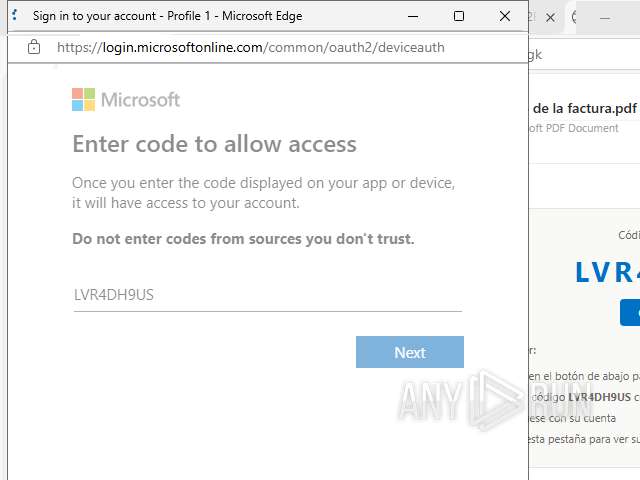This screenshot has height=480, width=640.
Task: Click the lock site-info icon
Action: tap(34, 47)
